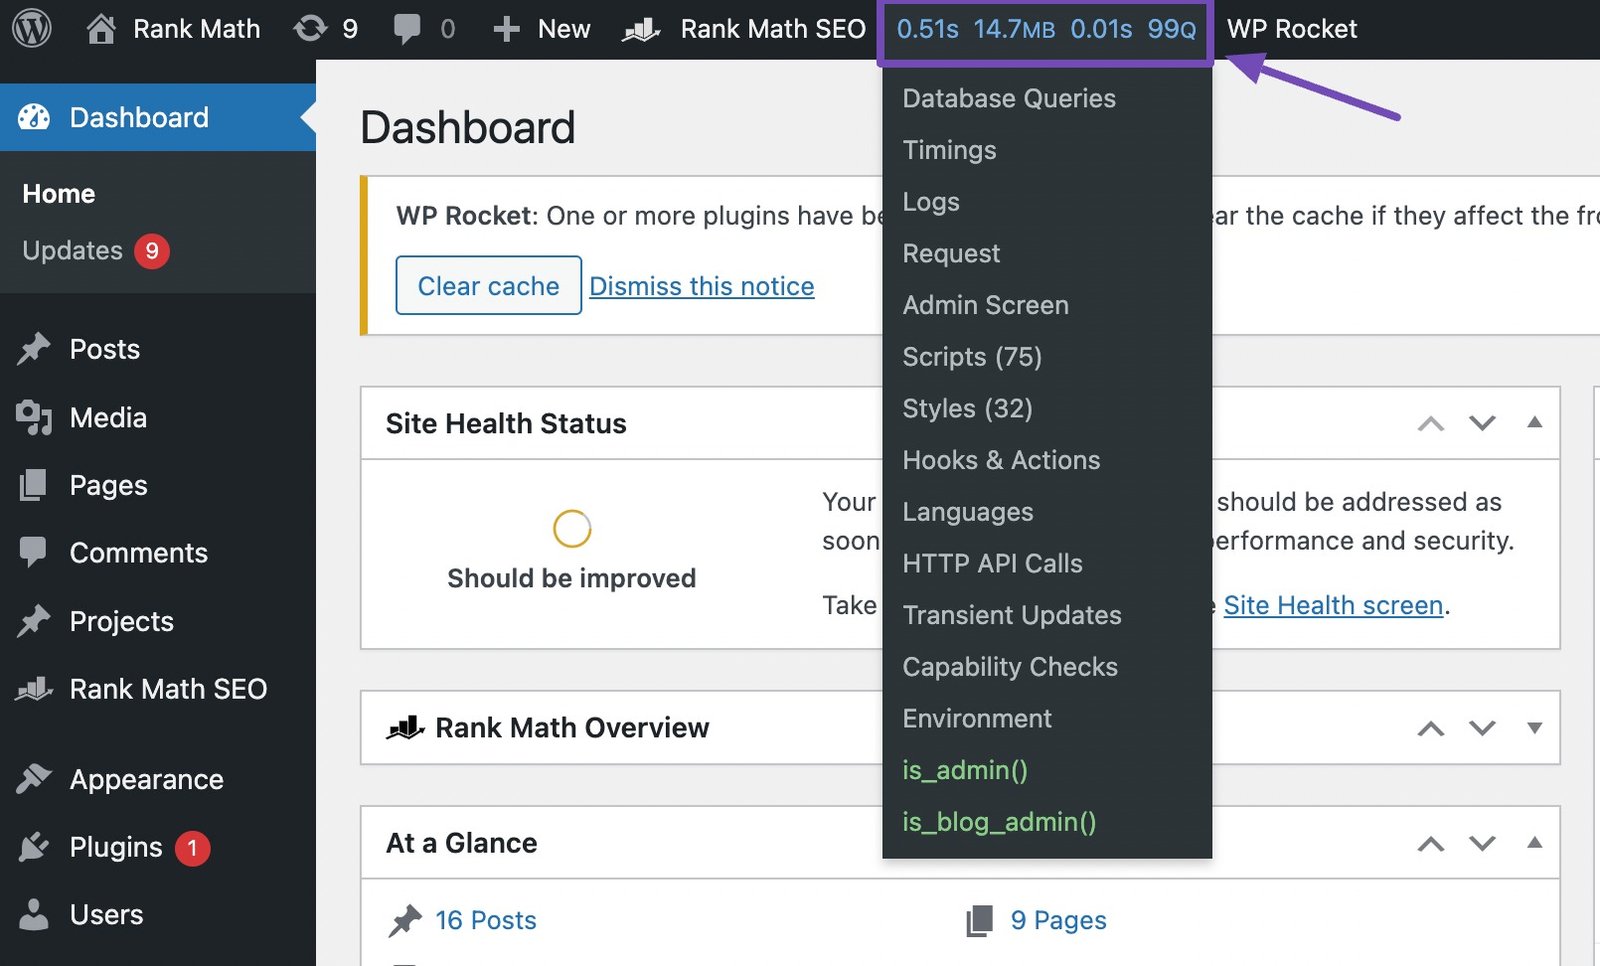Click Dismiss this notice link

(x=701, y=286)
